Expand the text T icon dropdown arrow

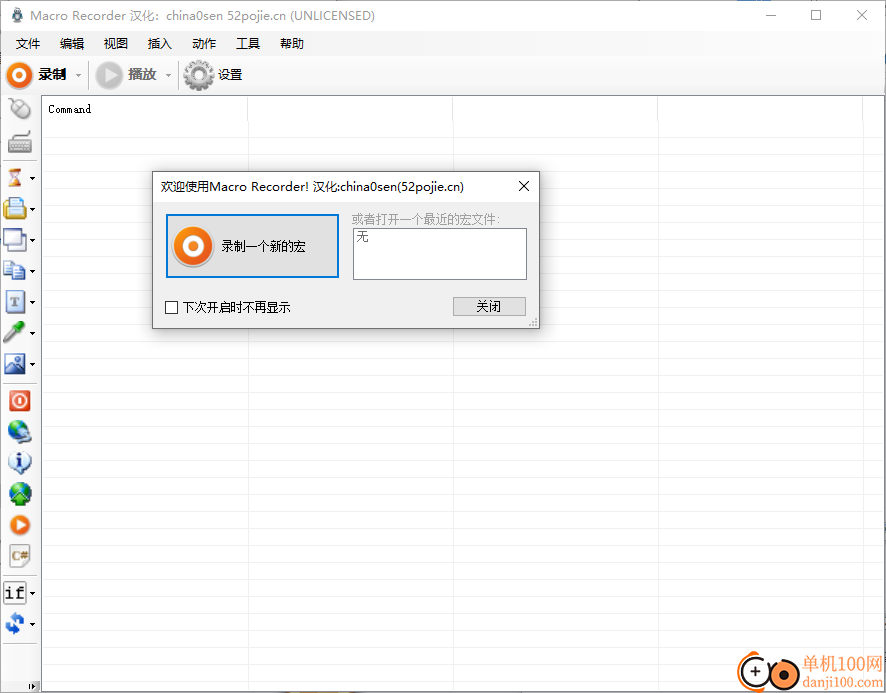33,303
